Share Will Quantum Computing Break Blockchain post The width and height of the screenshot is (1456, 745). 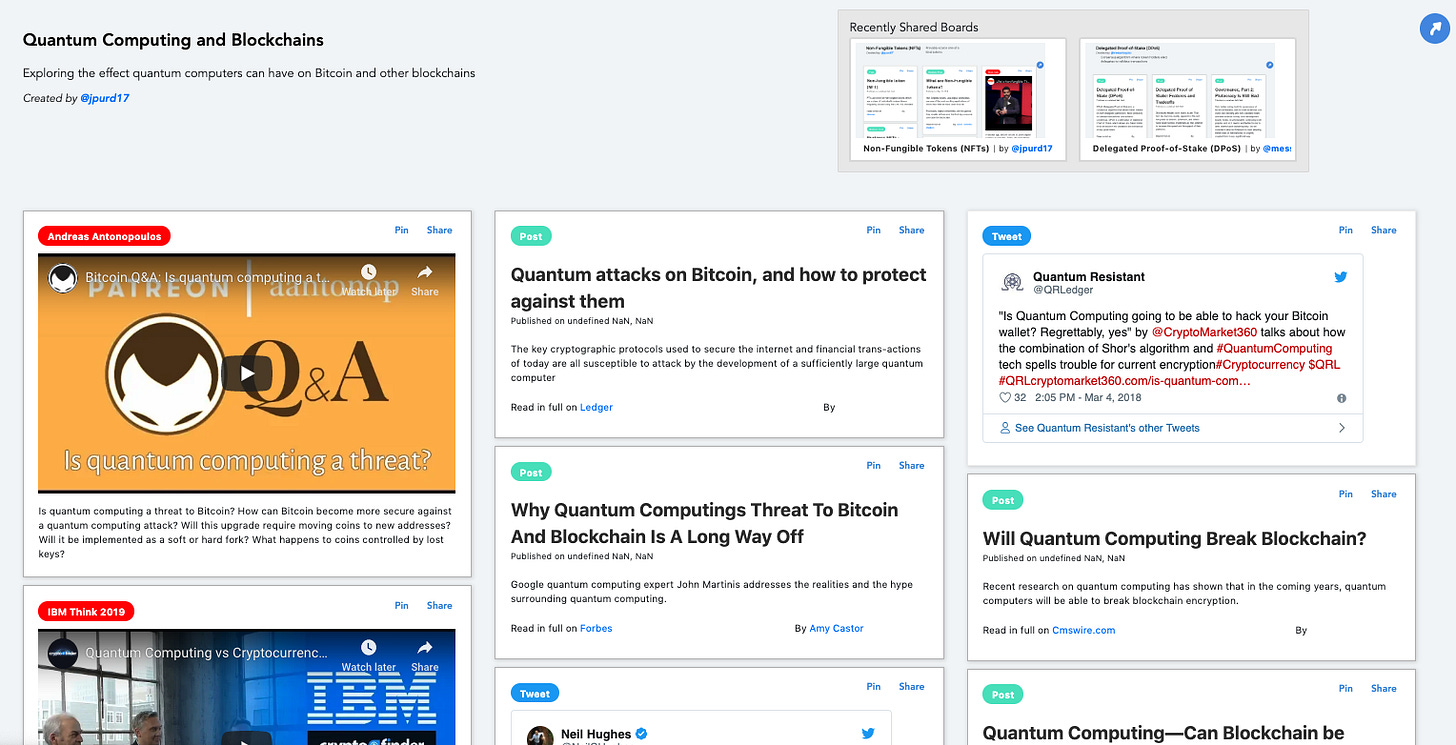(x=1383, y=494)
